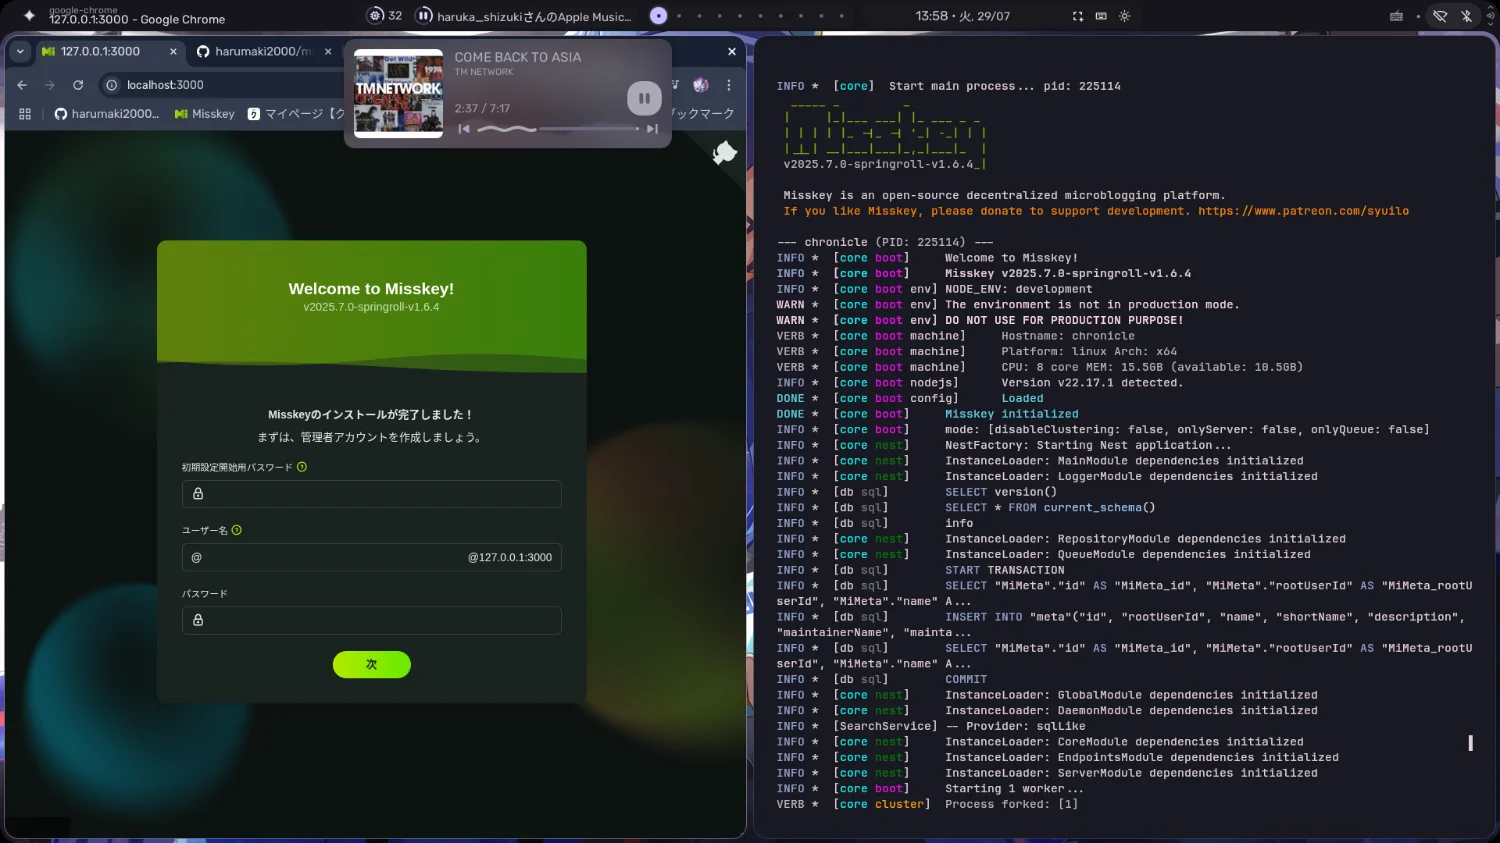The height and width of the screenshot is (843, 1500).
Task: Seek on the song progress slider
Action: click(x=558, y=129)
